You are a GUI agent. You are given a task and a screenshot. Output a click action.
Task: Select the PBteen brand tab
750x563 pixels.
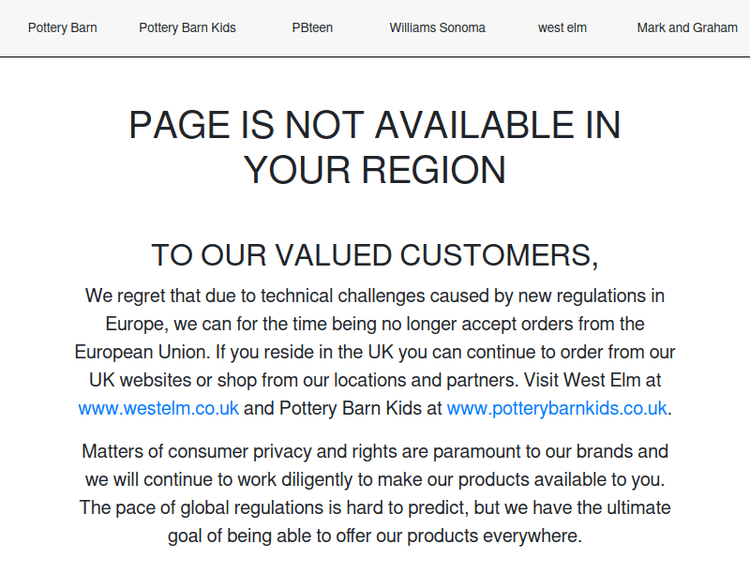click(312, 28)
